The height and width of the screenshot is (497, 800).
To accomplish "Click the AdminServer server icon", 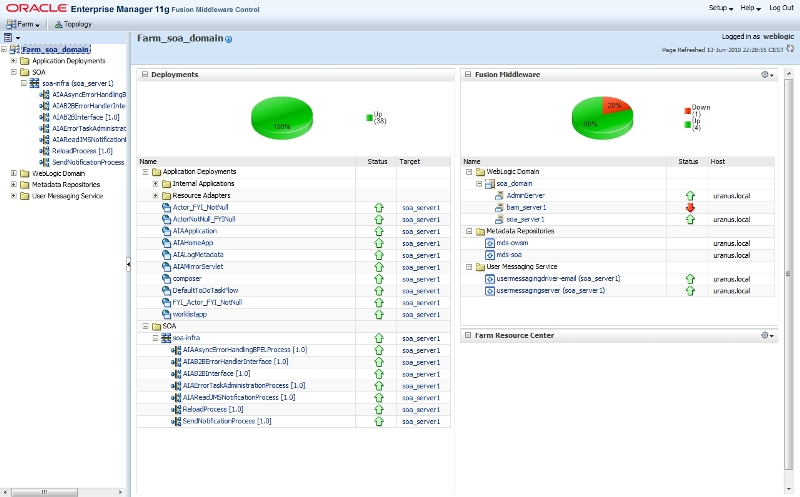I will click(499, 195).
